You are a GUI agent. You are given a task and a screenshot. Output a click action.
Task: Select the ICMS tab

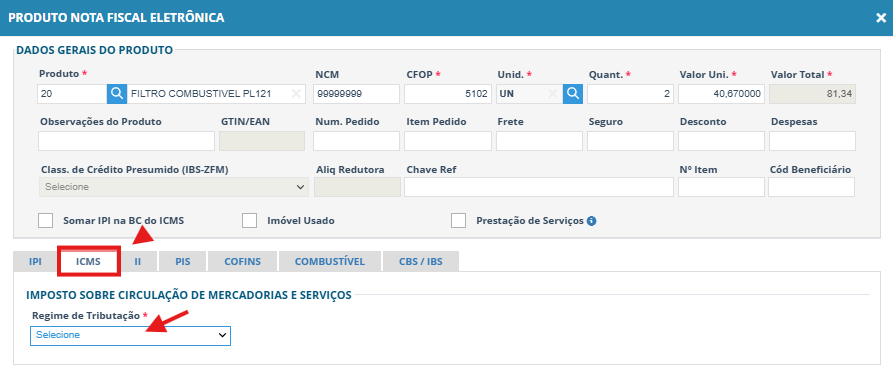click(88, 262)
